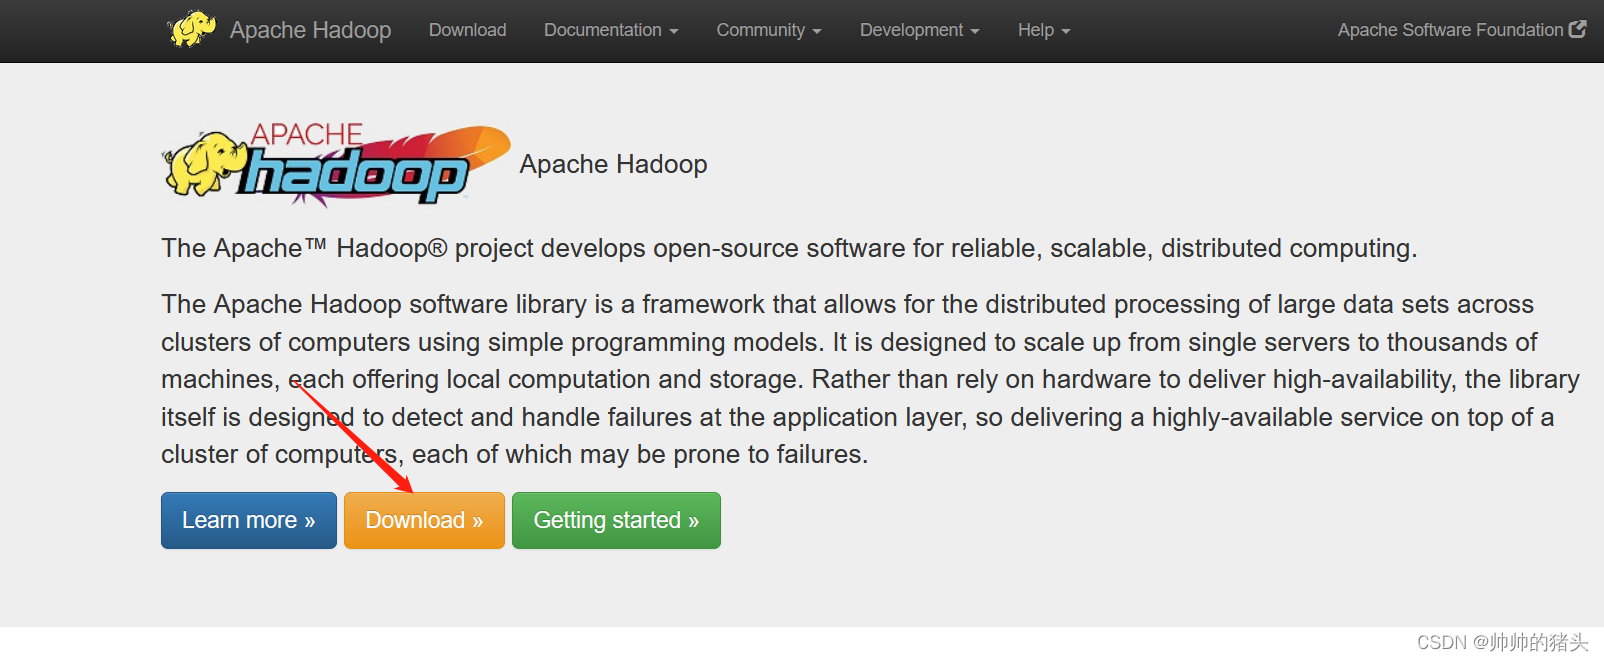This screenshot has height=661, width=1604.
Task: Expand the Documentation dropdown menu
Action: 611,30
